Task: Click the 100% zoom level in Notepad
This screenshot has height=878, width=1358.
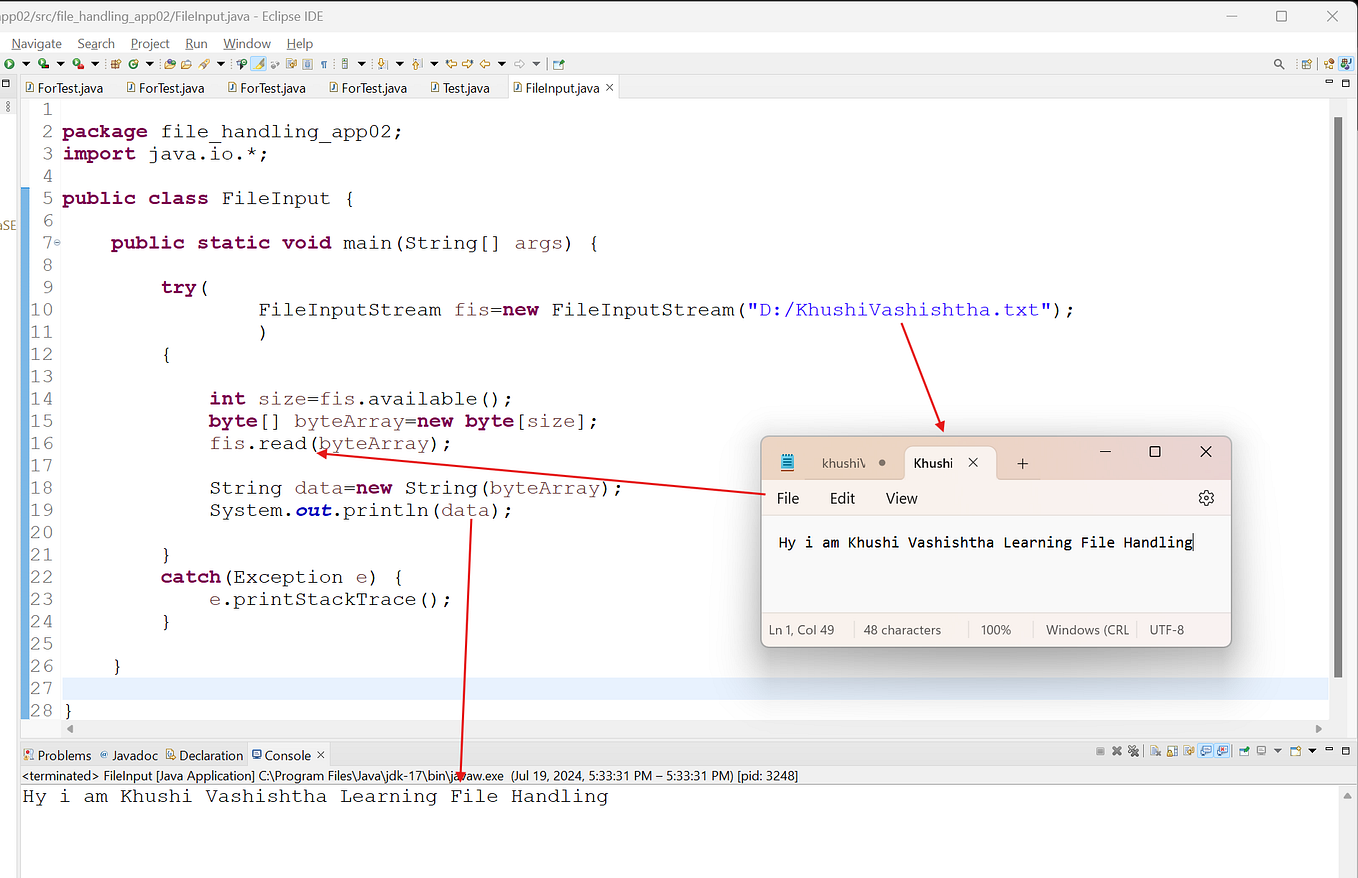Action: pyautogui.click(x=996, y=629)
